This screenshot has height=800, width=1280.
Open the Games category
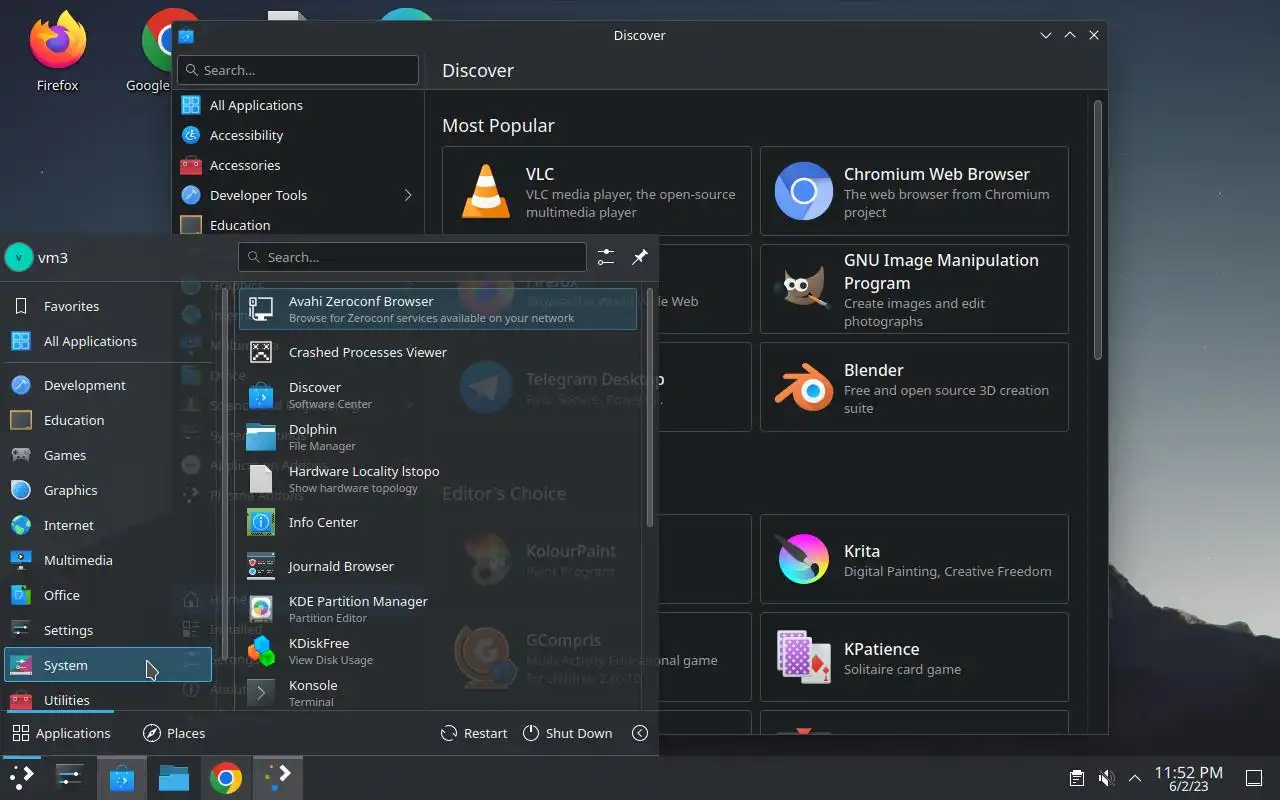point(108,455)
